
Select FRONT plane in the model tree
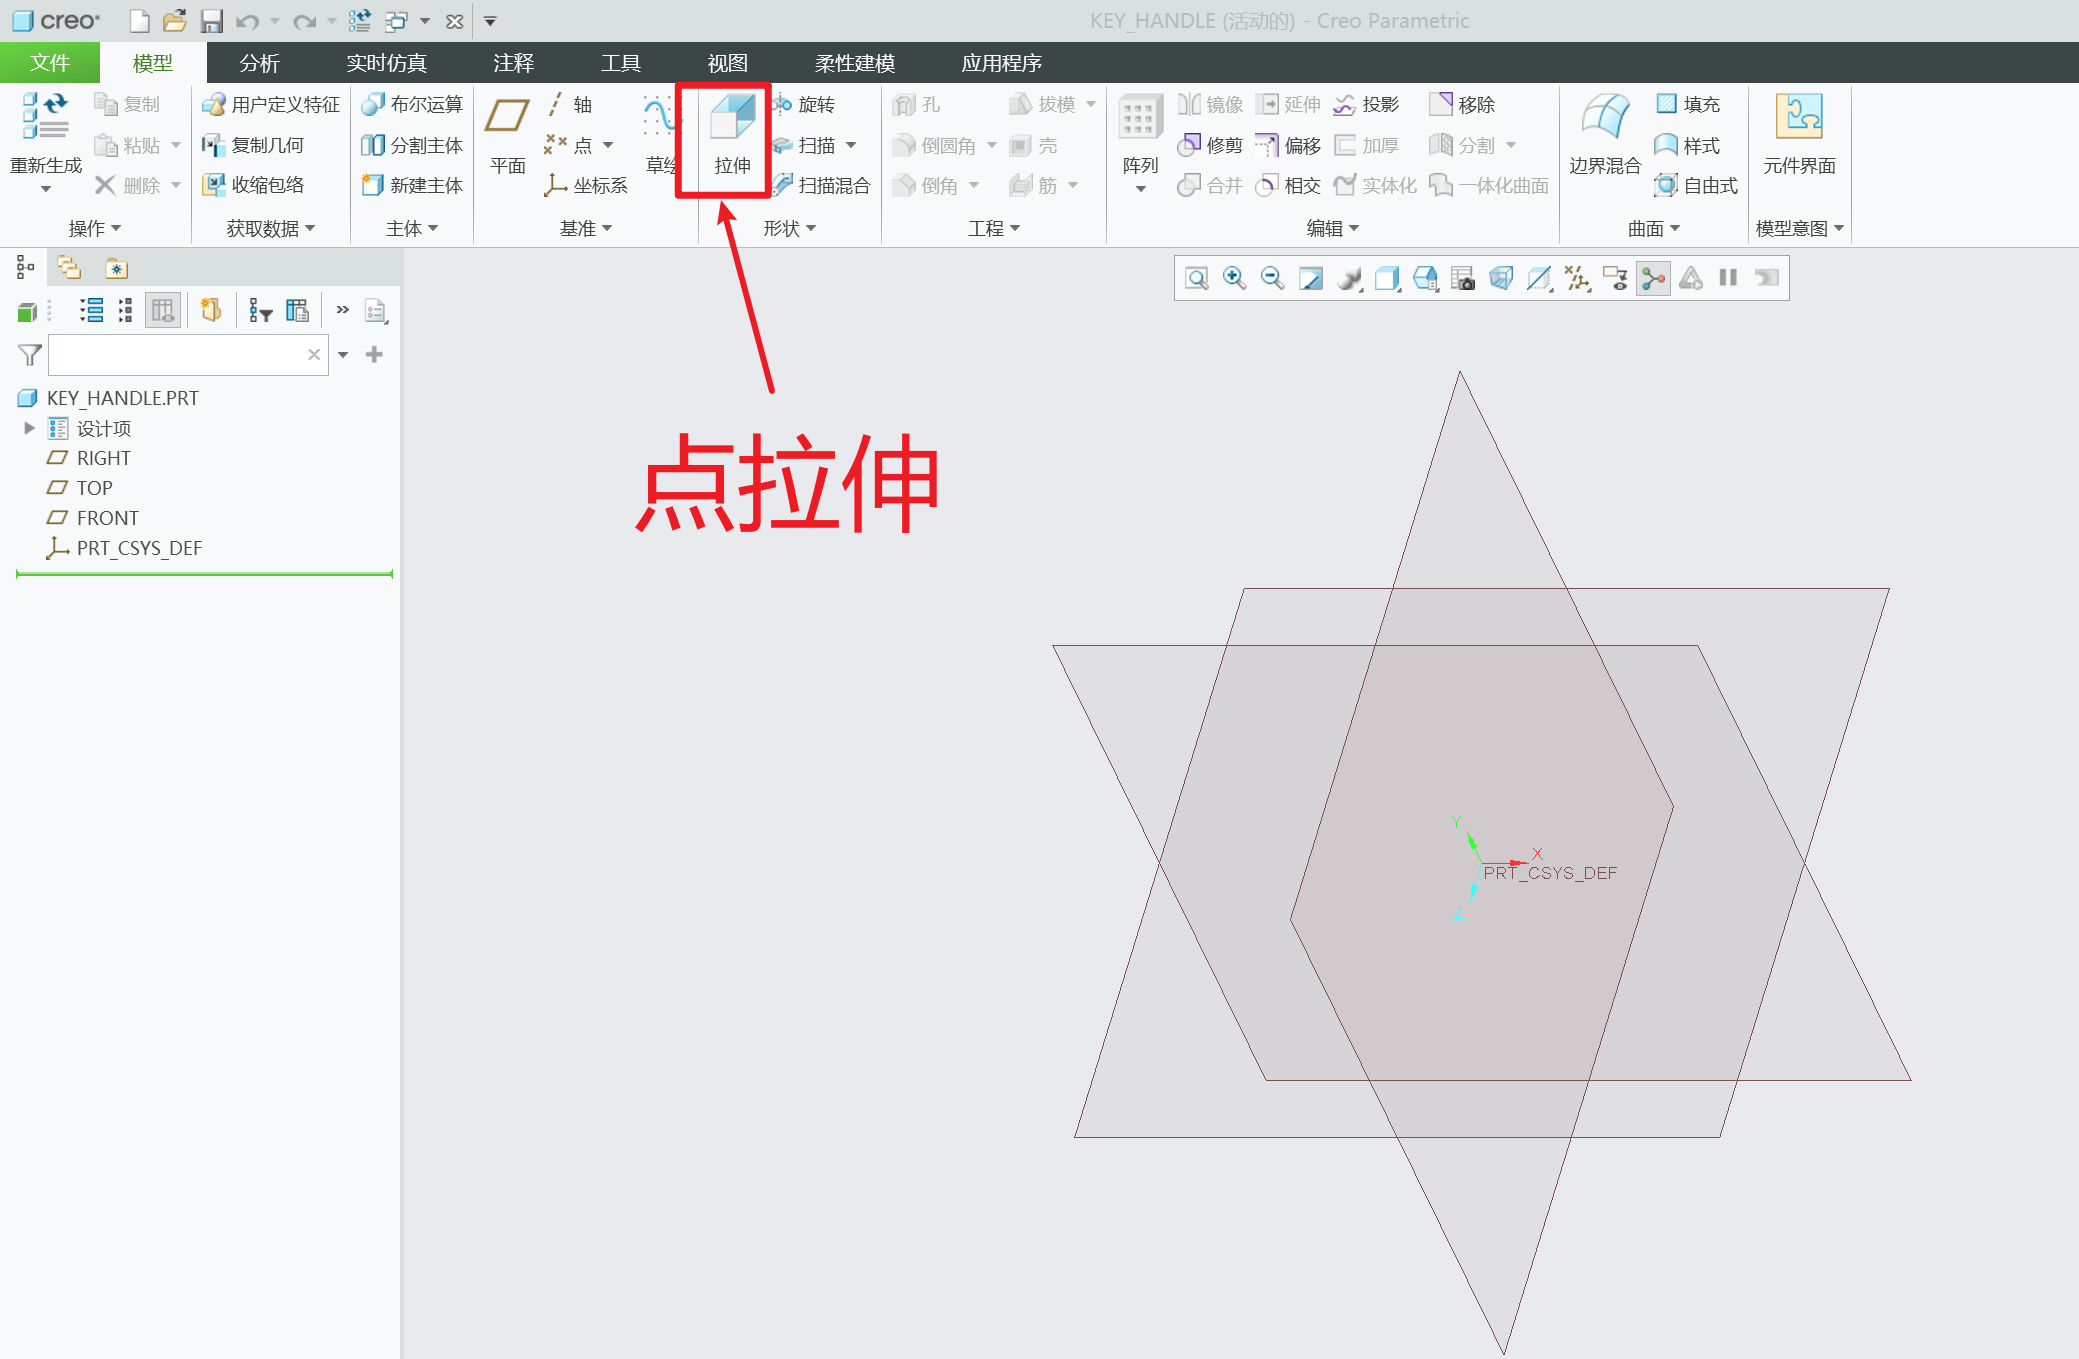click(x=107, y=518)
